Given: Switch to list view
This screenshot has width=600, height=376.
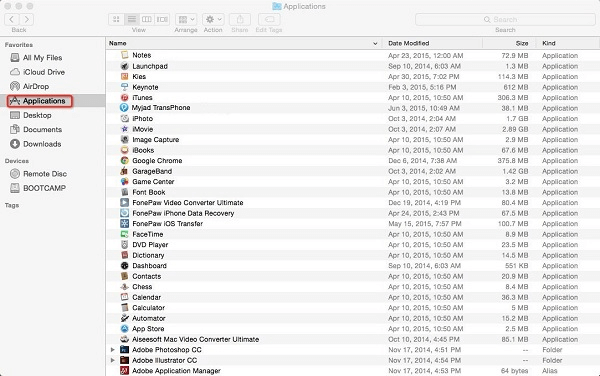Looking at the screenshot, I should [132, 19].
